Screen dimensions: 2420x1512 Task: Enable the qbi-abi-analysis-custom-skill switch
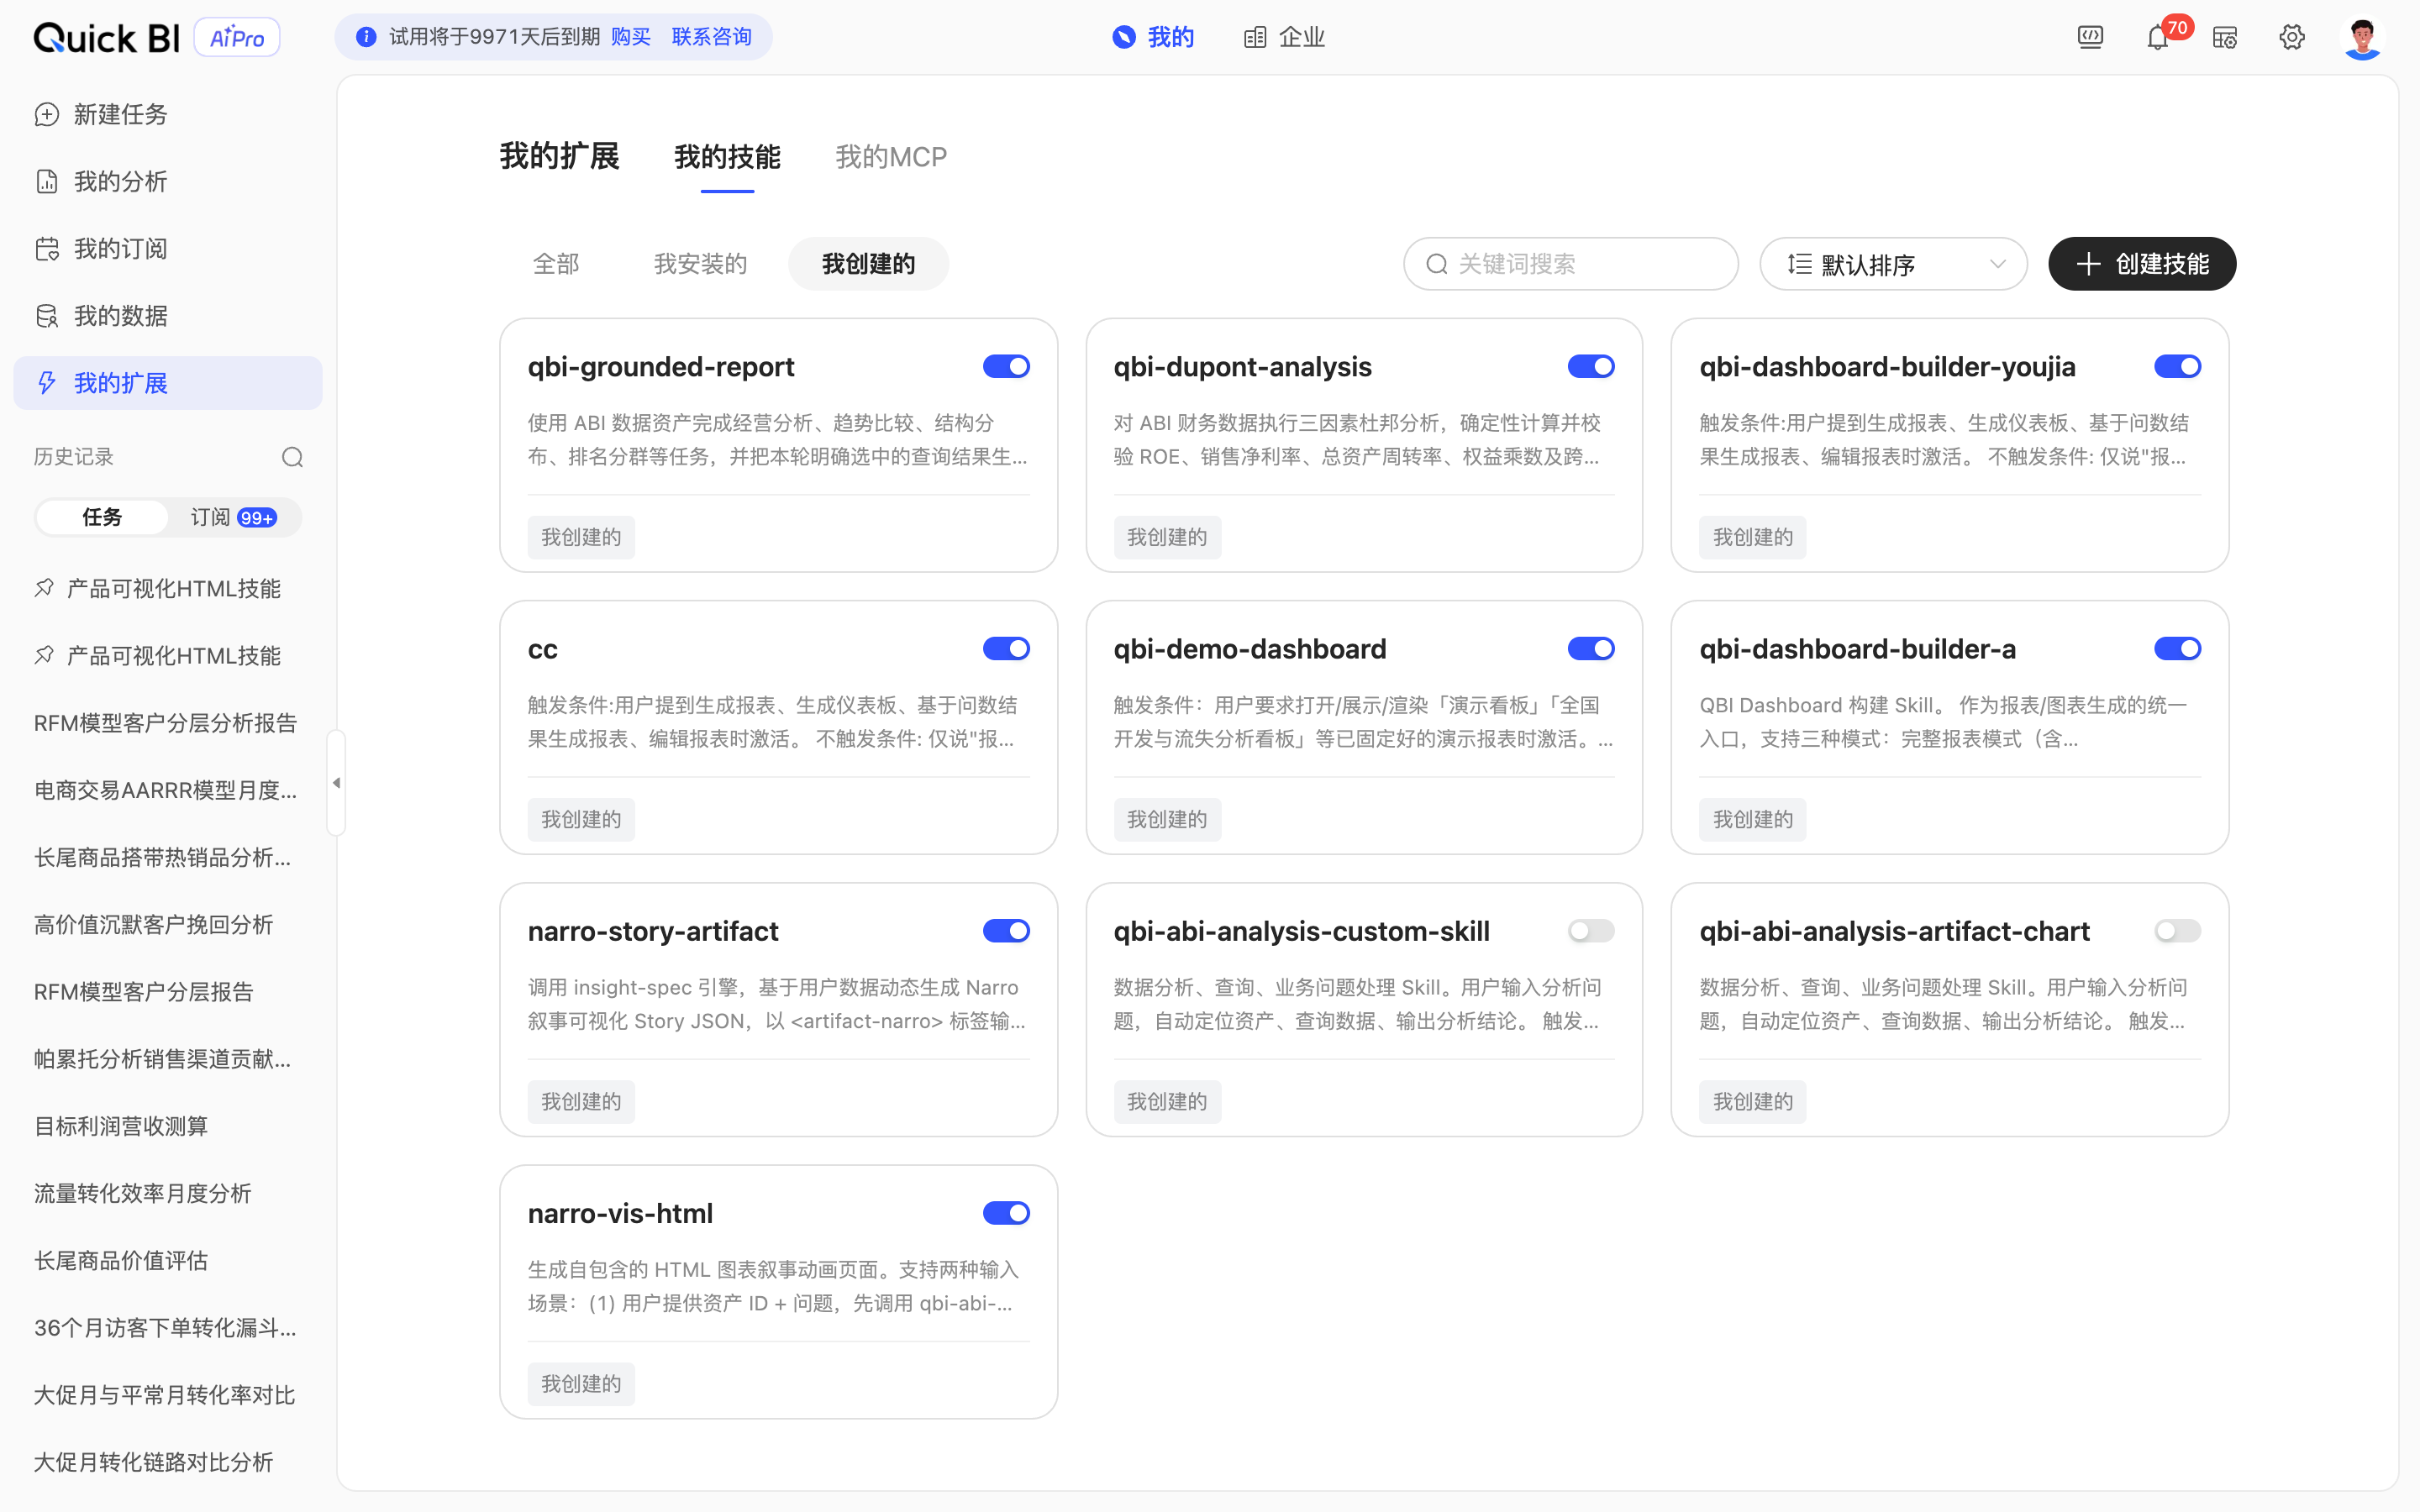click(x=1591, y=931)
